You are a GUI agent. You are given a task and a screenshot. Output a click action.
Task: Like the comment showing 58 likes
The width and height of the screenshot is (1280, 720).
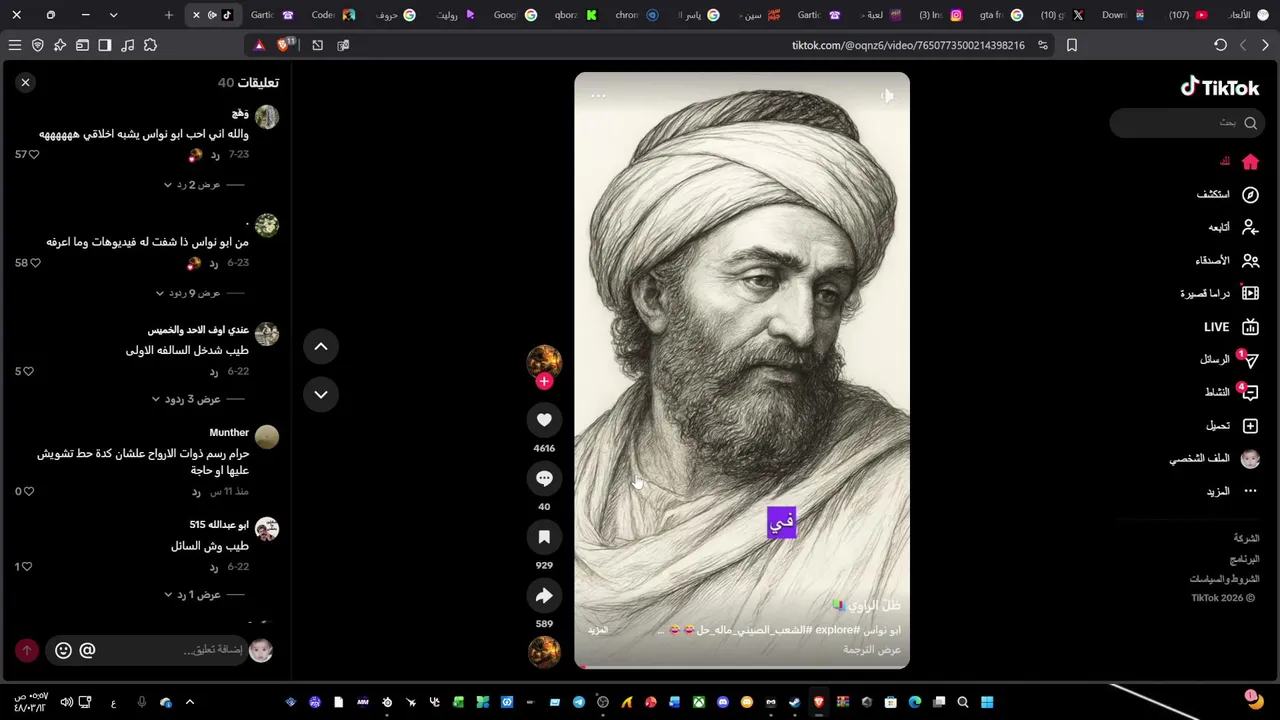35,263
